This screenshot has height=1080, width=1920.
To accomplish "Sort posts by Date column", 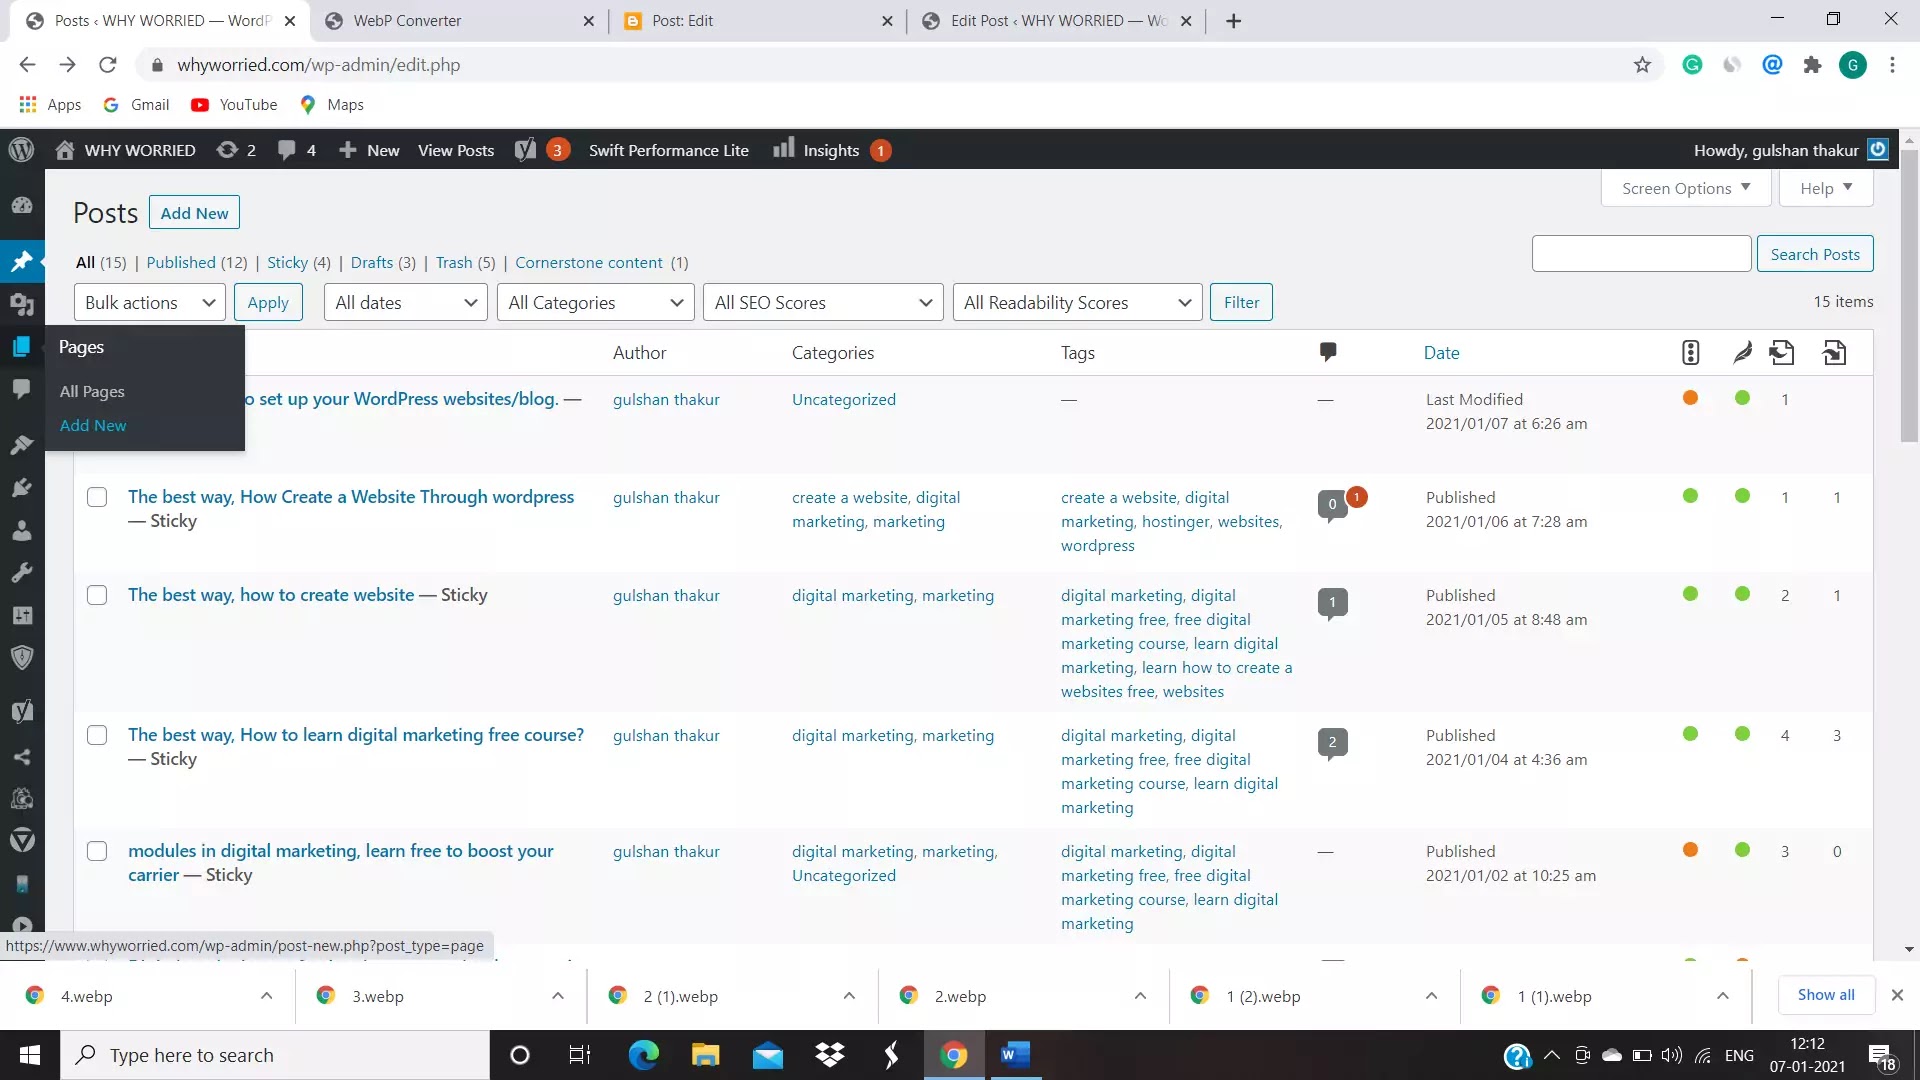I will click(x=1441, y=352).
